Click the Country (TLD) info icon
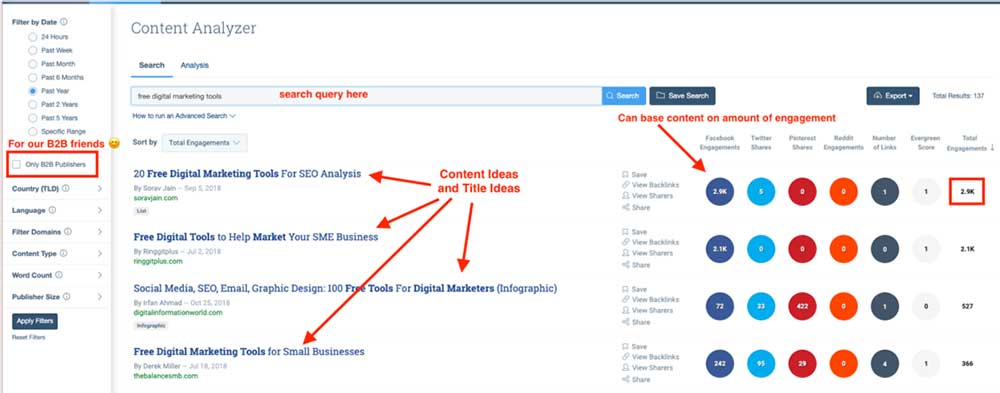The height and width of the screenshot is (393, 1000). pyautogui.click(x=66, y=188)
